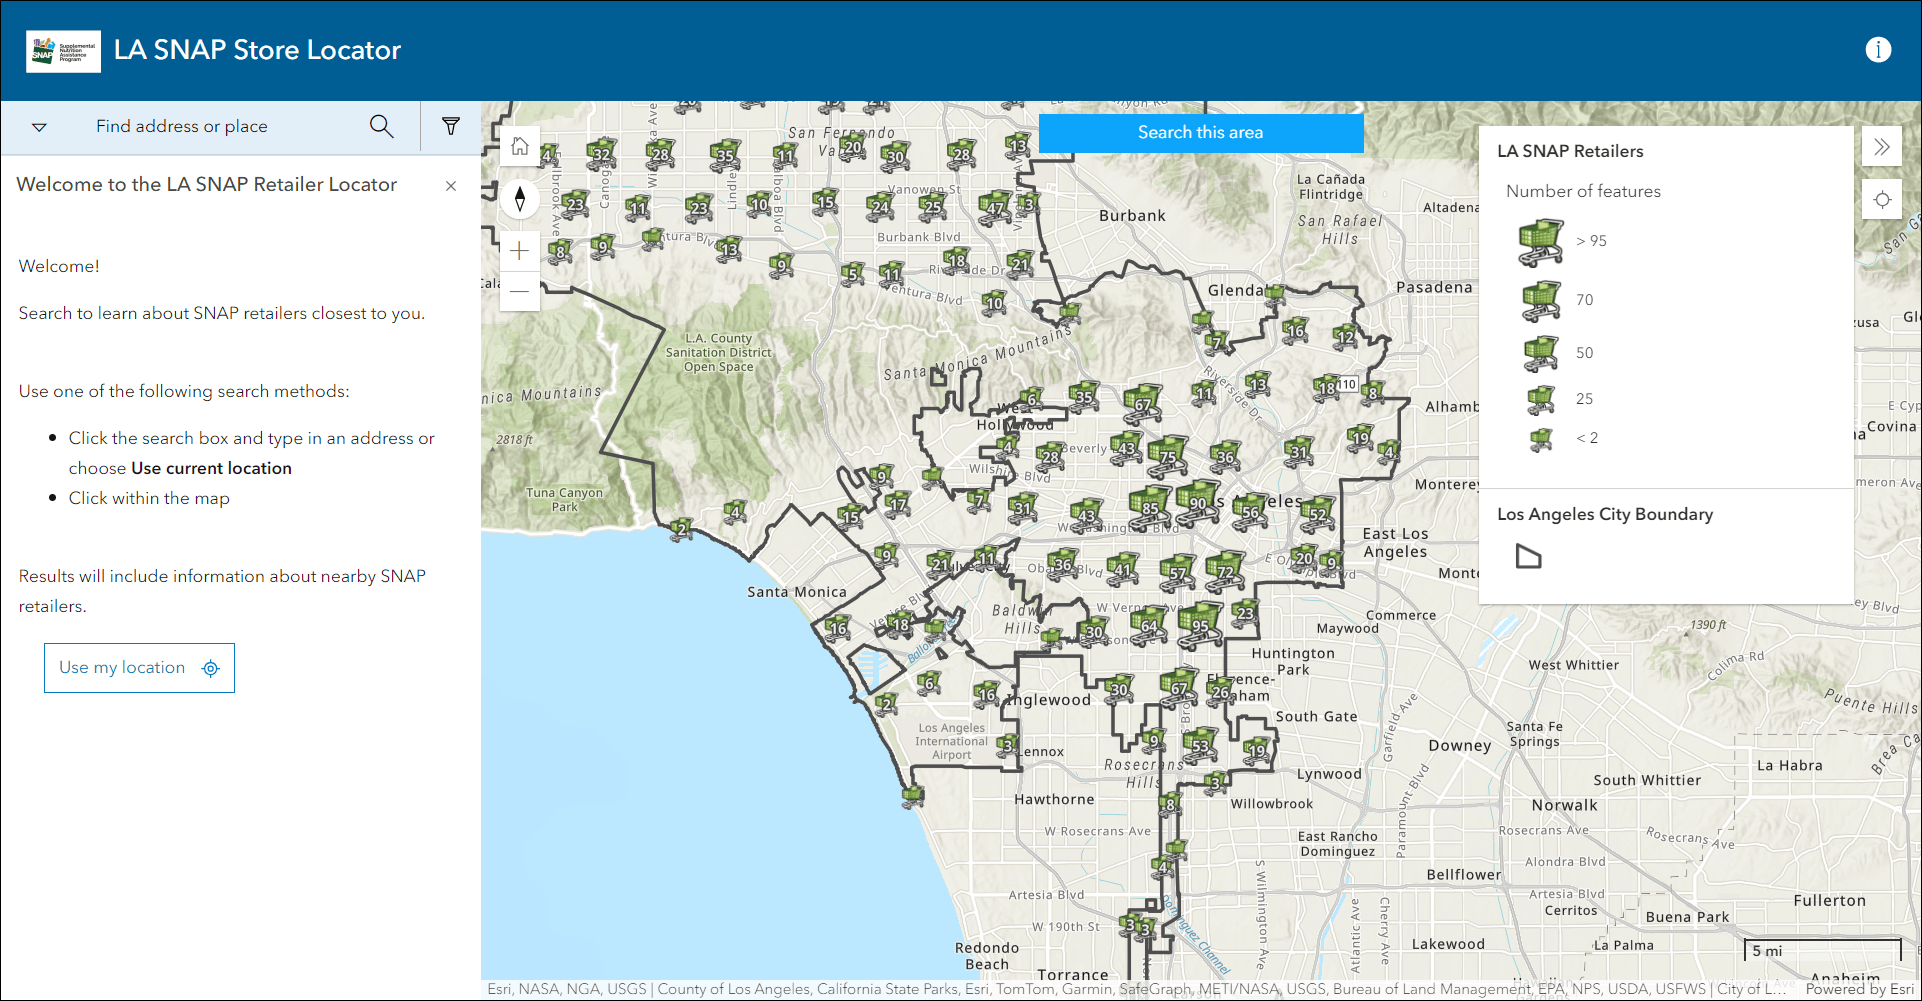Click the map Home default extent icon
The height and width of the screenshot is (1001, 1922).
tap(520, 147)
